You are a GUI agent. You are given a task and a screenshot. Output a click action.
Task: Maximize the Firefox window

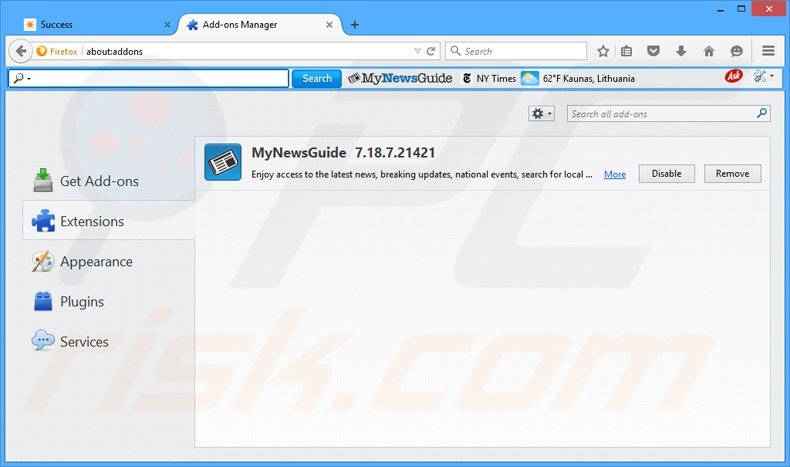pos(741,9)
